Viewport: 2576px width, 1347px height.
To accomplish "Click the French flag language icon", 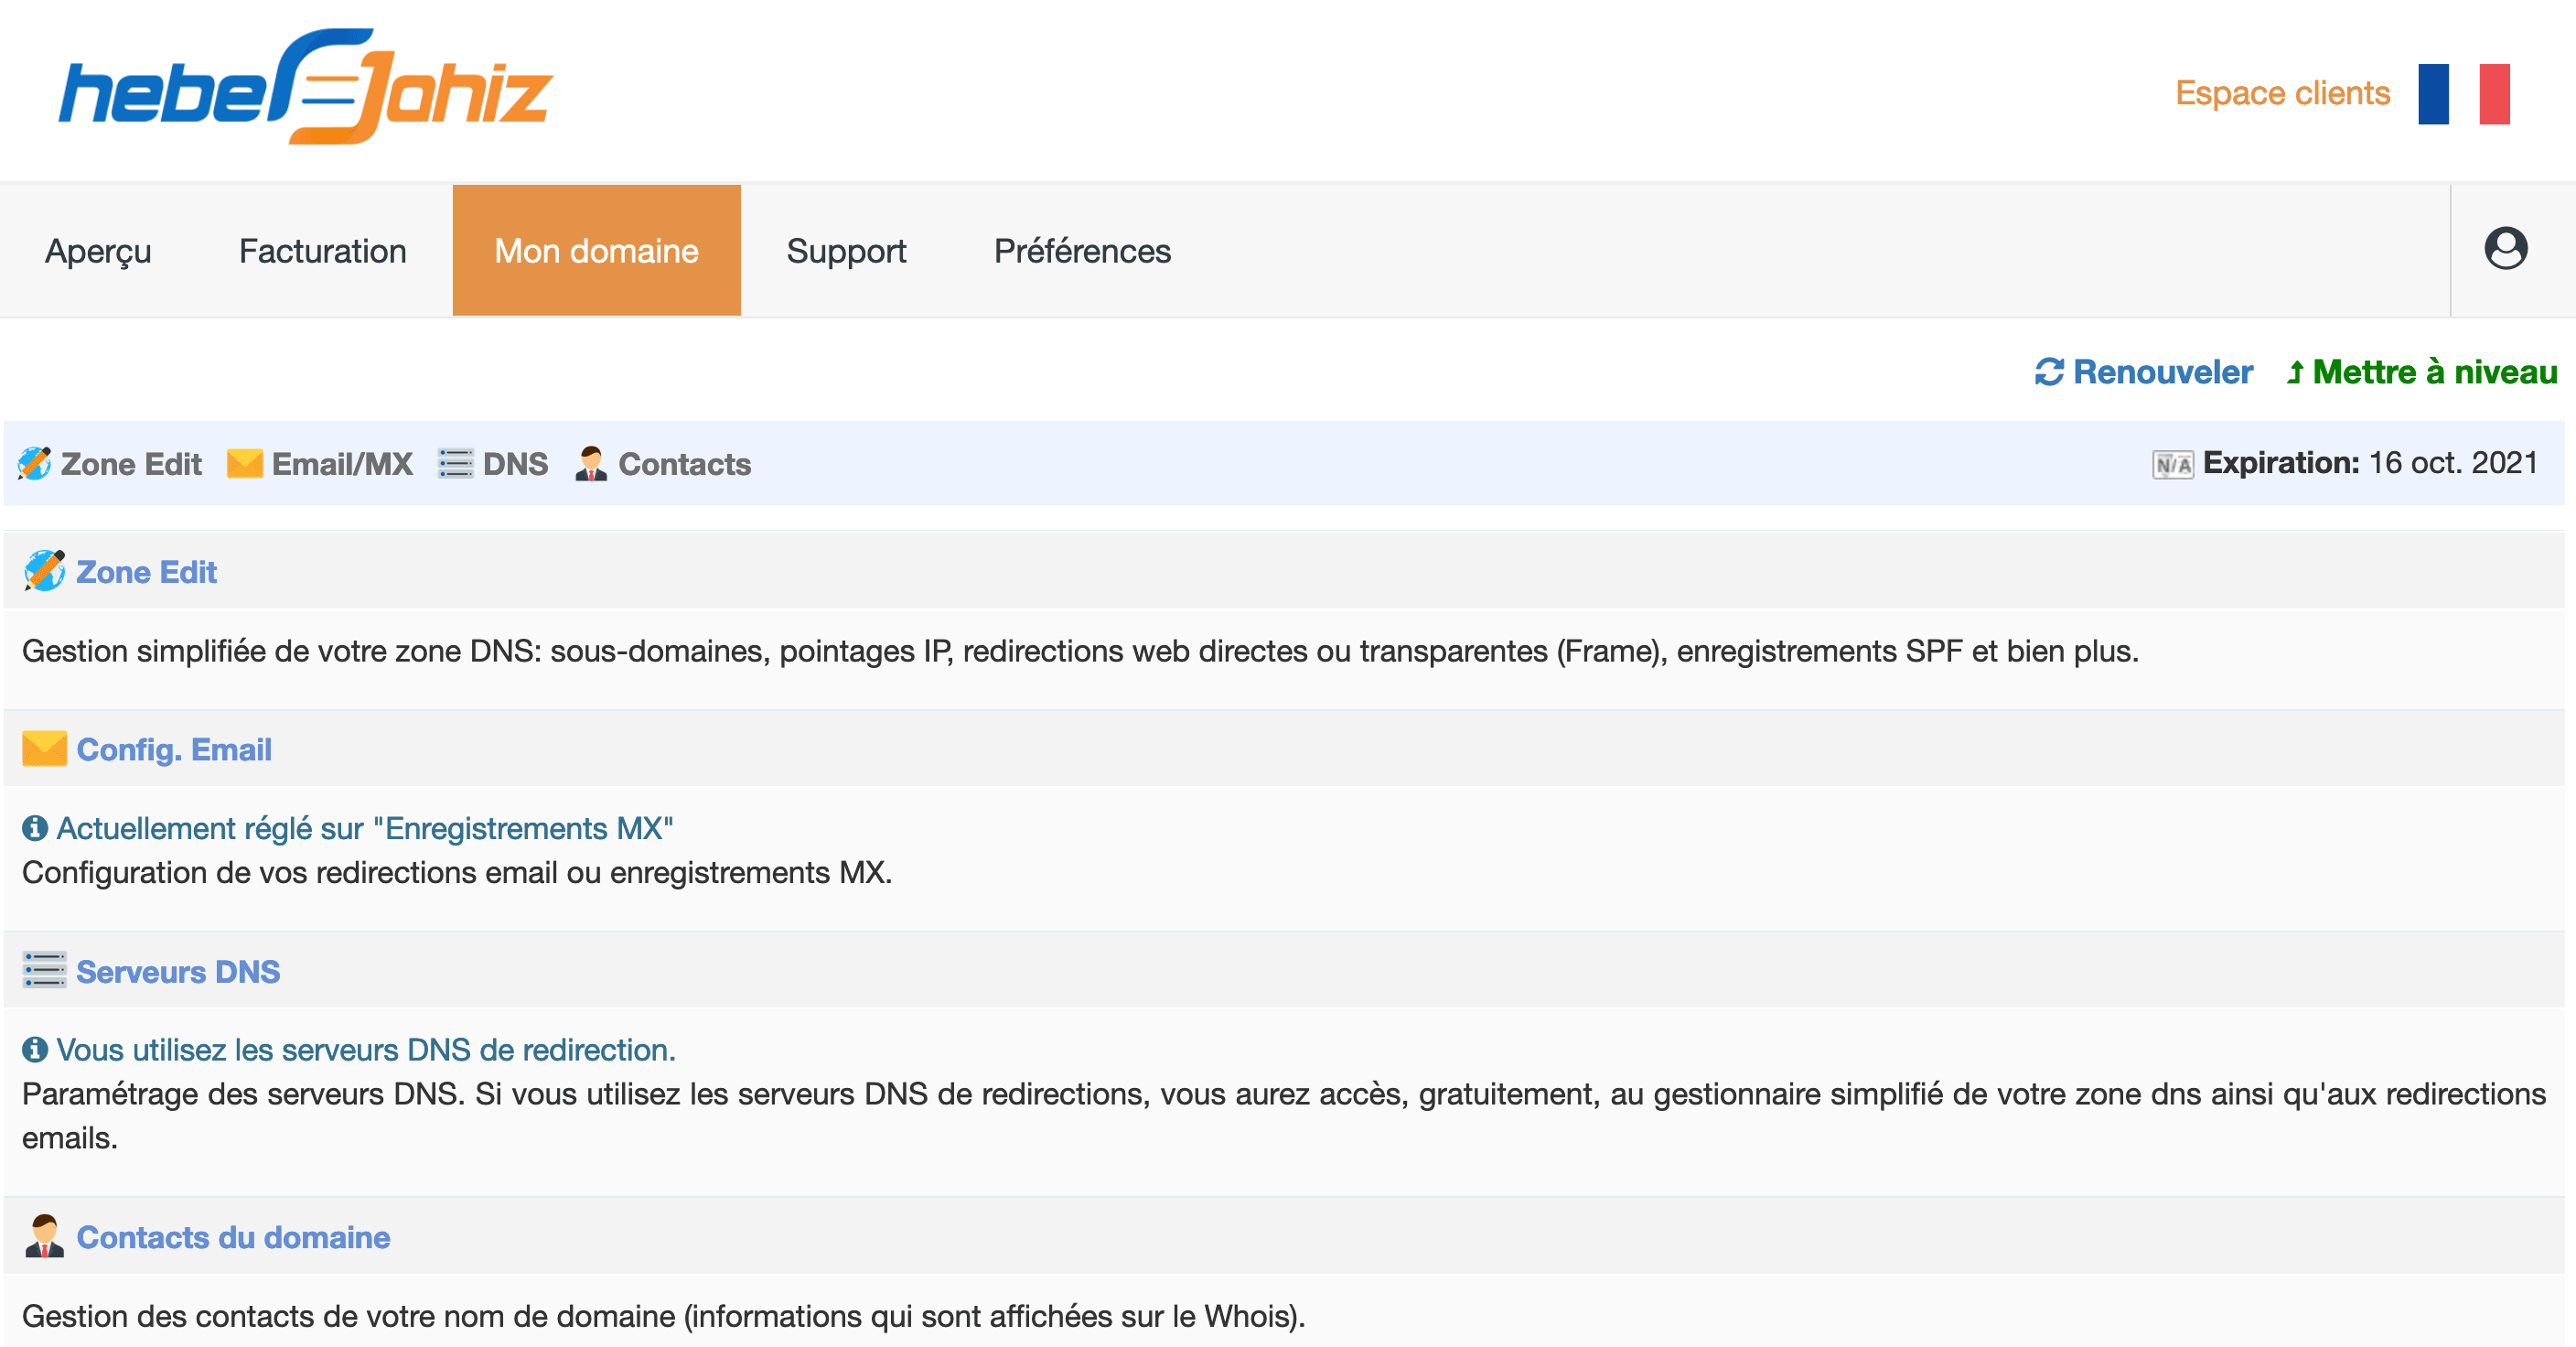I will (x=2464, y=94).
